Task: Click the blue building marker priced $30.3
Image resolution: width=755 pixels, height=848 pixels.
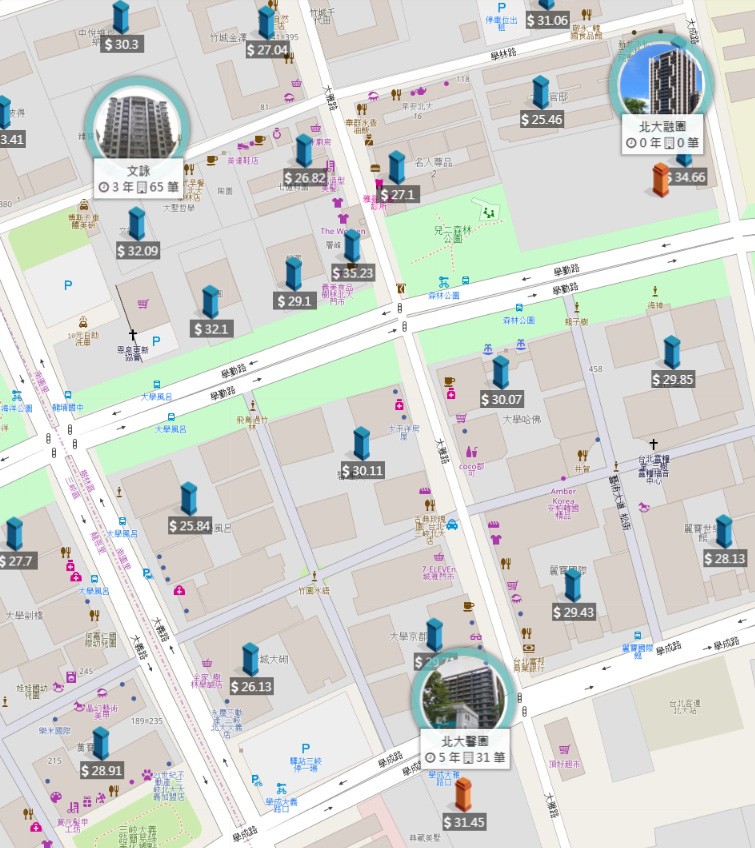Action: 121,18
